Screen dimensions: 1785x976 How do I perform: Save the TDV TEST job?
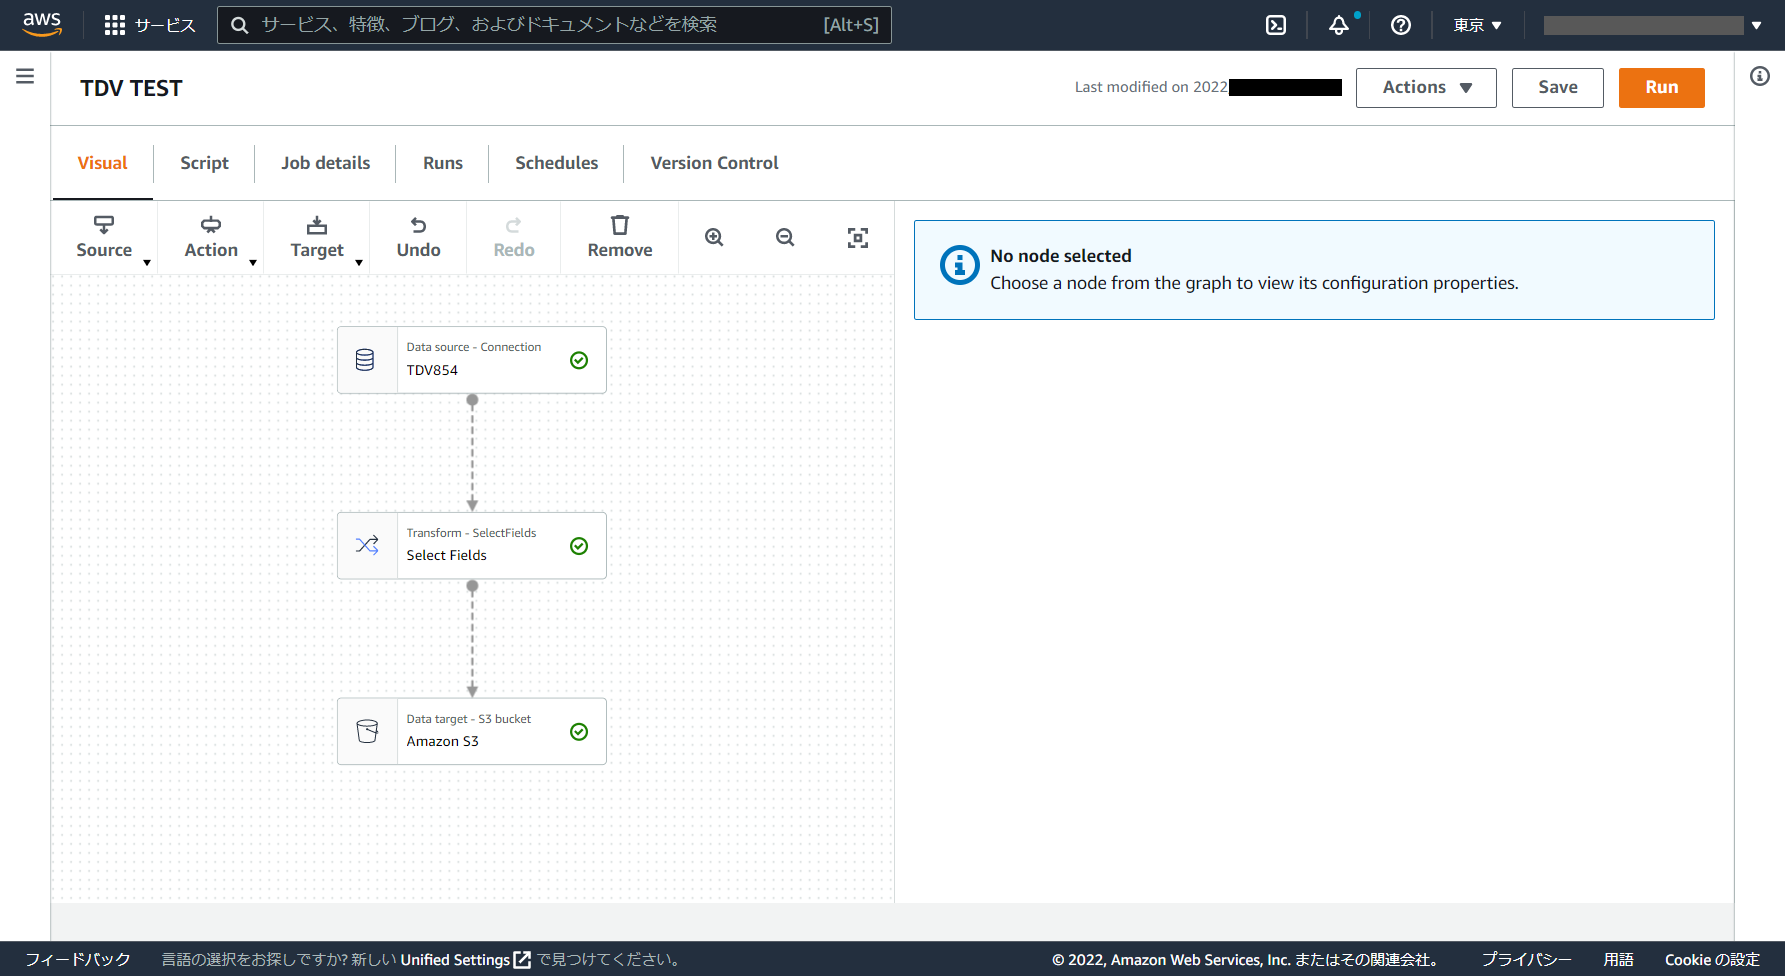tap(1557, 88)
